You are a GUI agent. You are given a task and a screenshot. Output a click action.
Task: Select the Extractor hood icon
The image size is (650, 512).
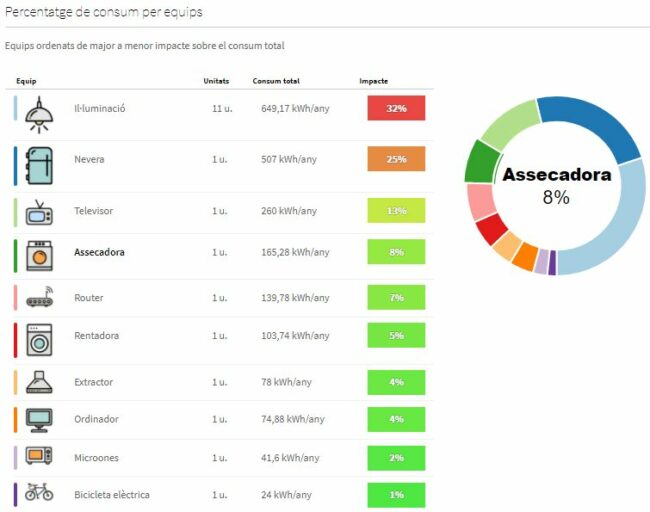[x=40, y=382]
